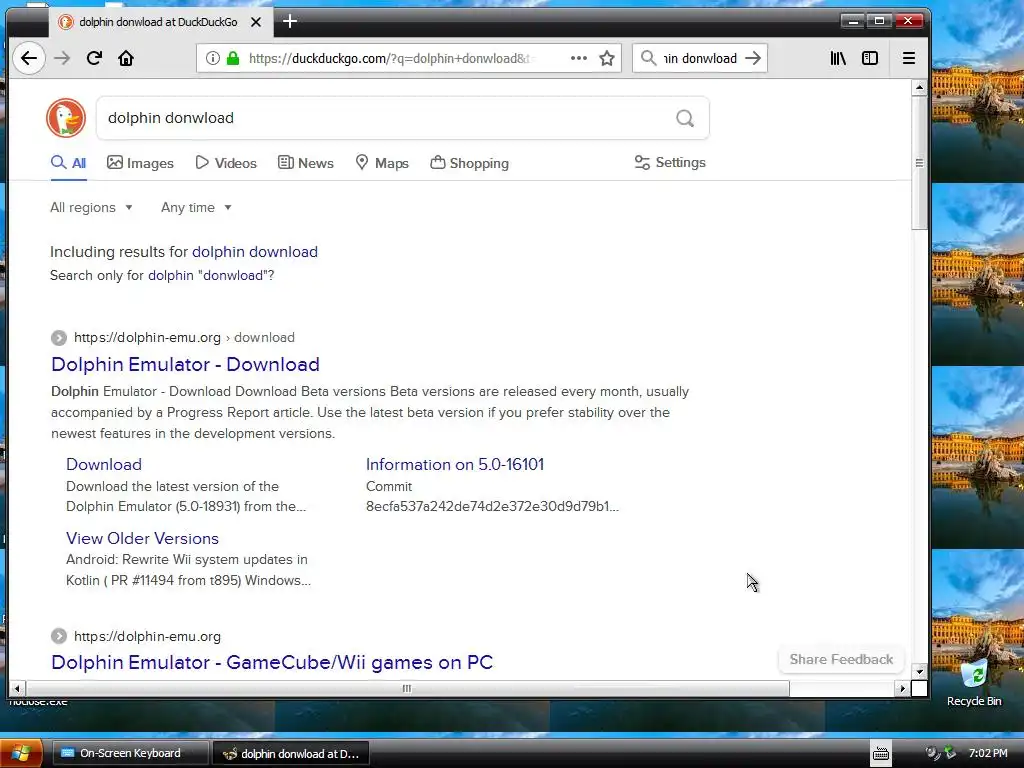Screen dimensions: 1024x768
Task: Open the DuckDuckGo Settings menu
Action: click(670, 163)
